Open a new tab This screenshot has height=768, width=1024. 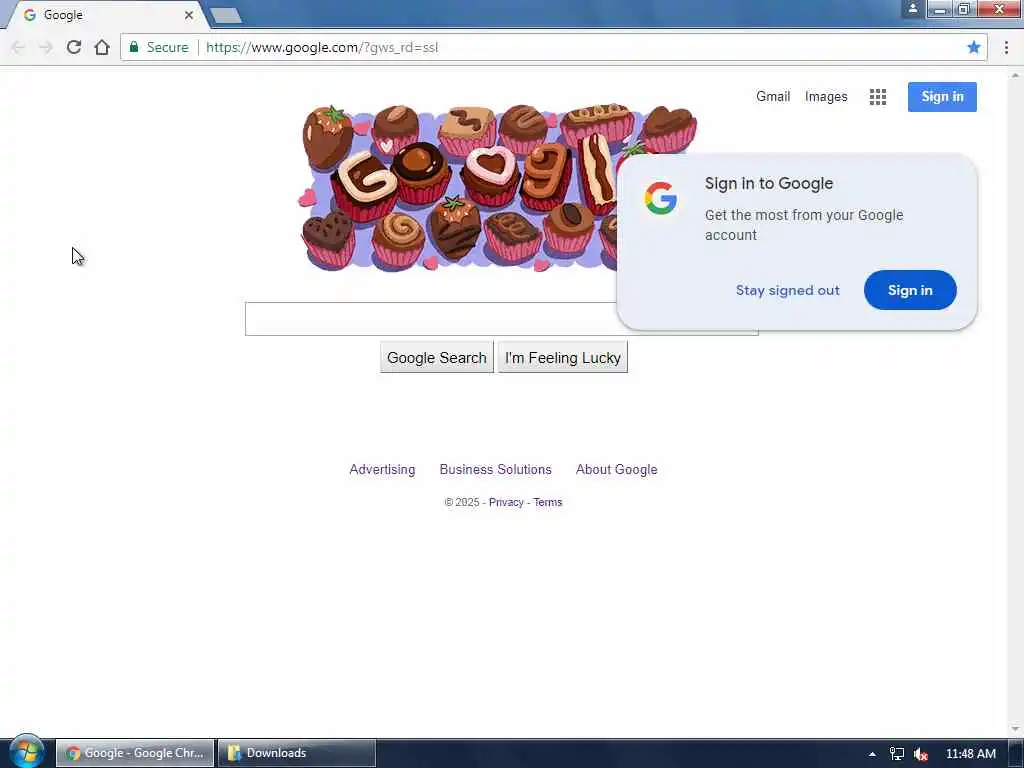tap(226, 15)
